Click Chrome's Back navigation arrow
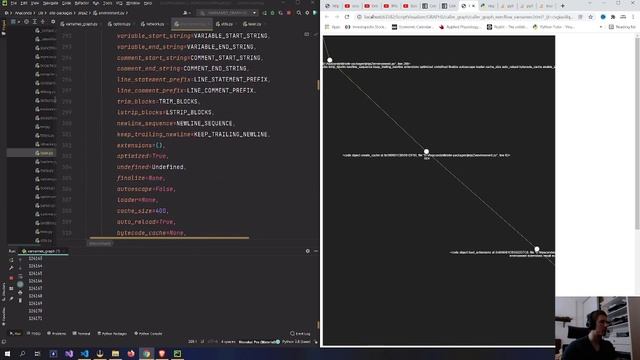 [327, 17]
